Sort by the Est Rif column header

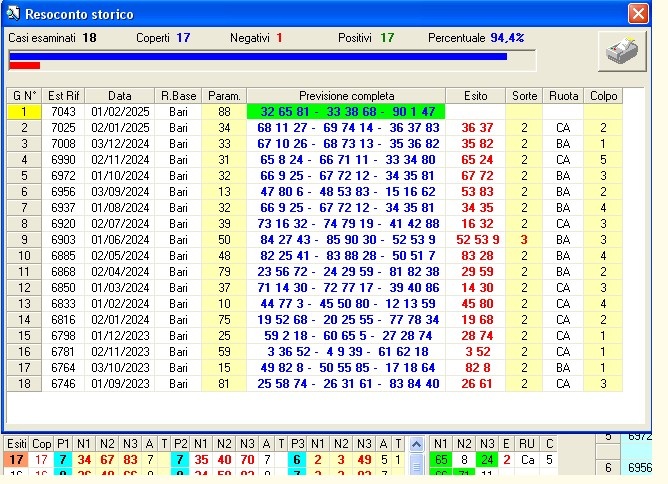63,96
